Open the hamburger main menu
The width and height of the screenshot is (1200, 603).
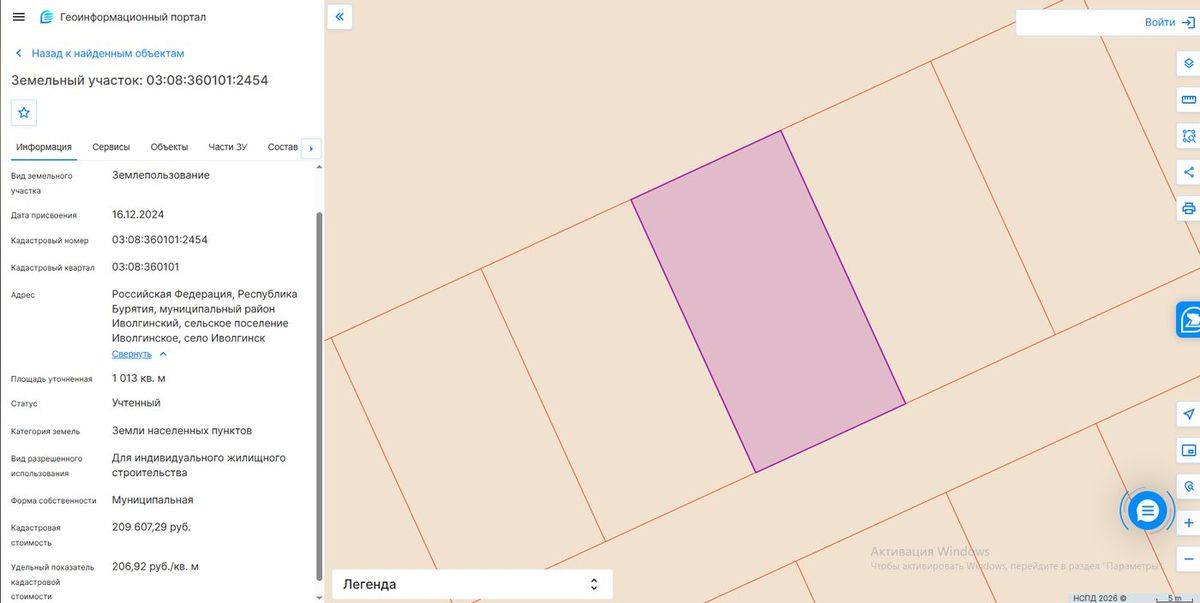(x=18, y=17)
